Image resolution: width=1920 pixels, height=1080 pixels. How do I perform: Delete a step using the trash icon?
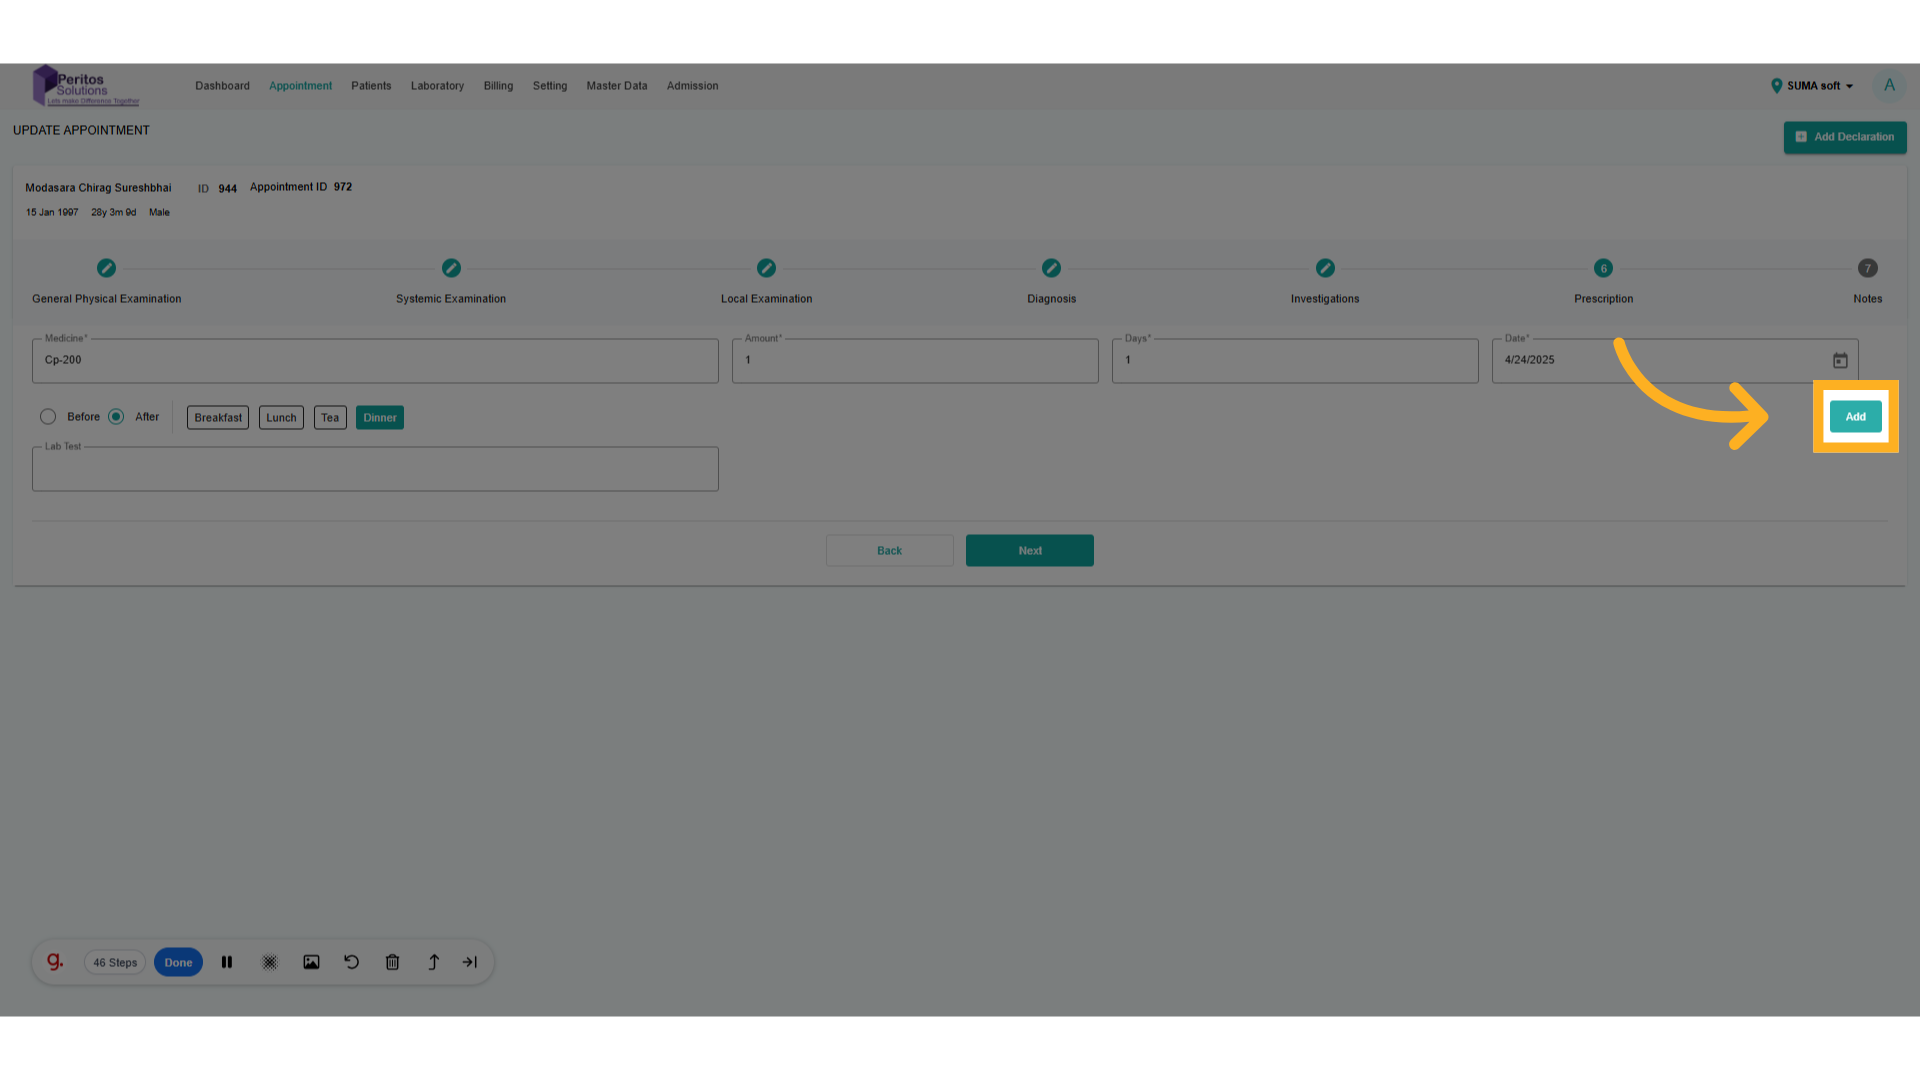click(x=392, y=962)
